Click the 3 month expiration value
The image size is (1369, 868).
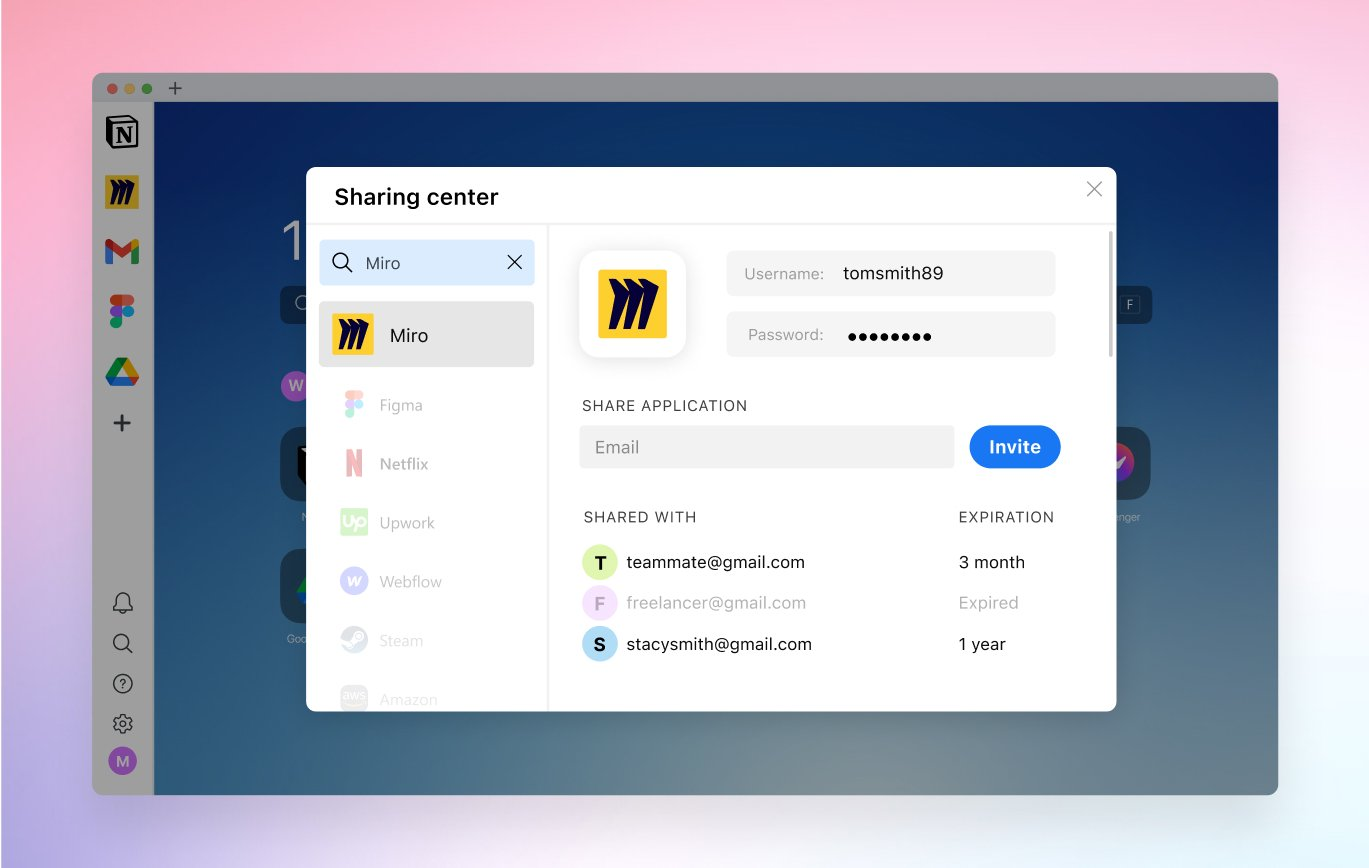991,562
